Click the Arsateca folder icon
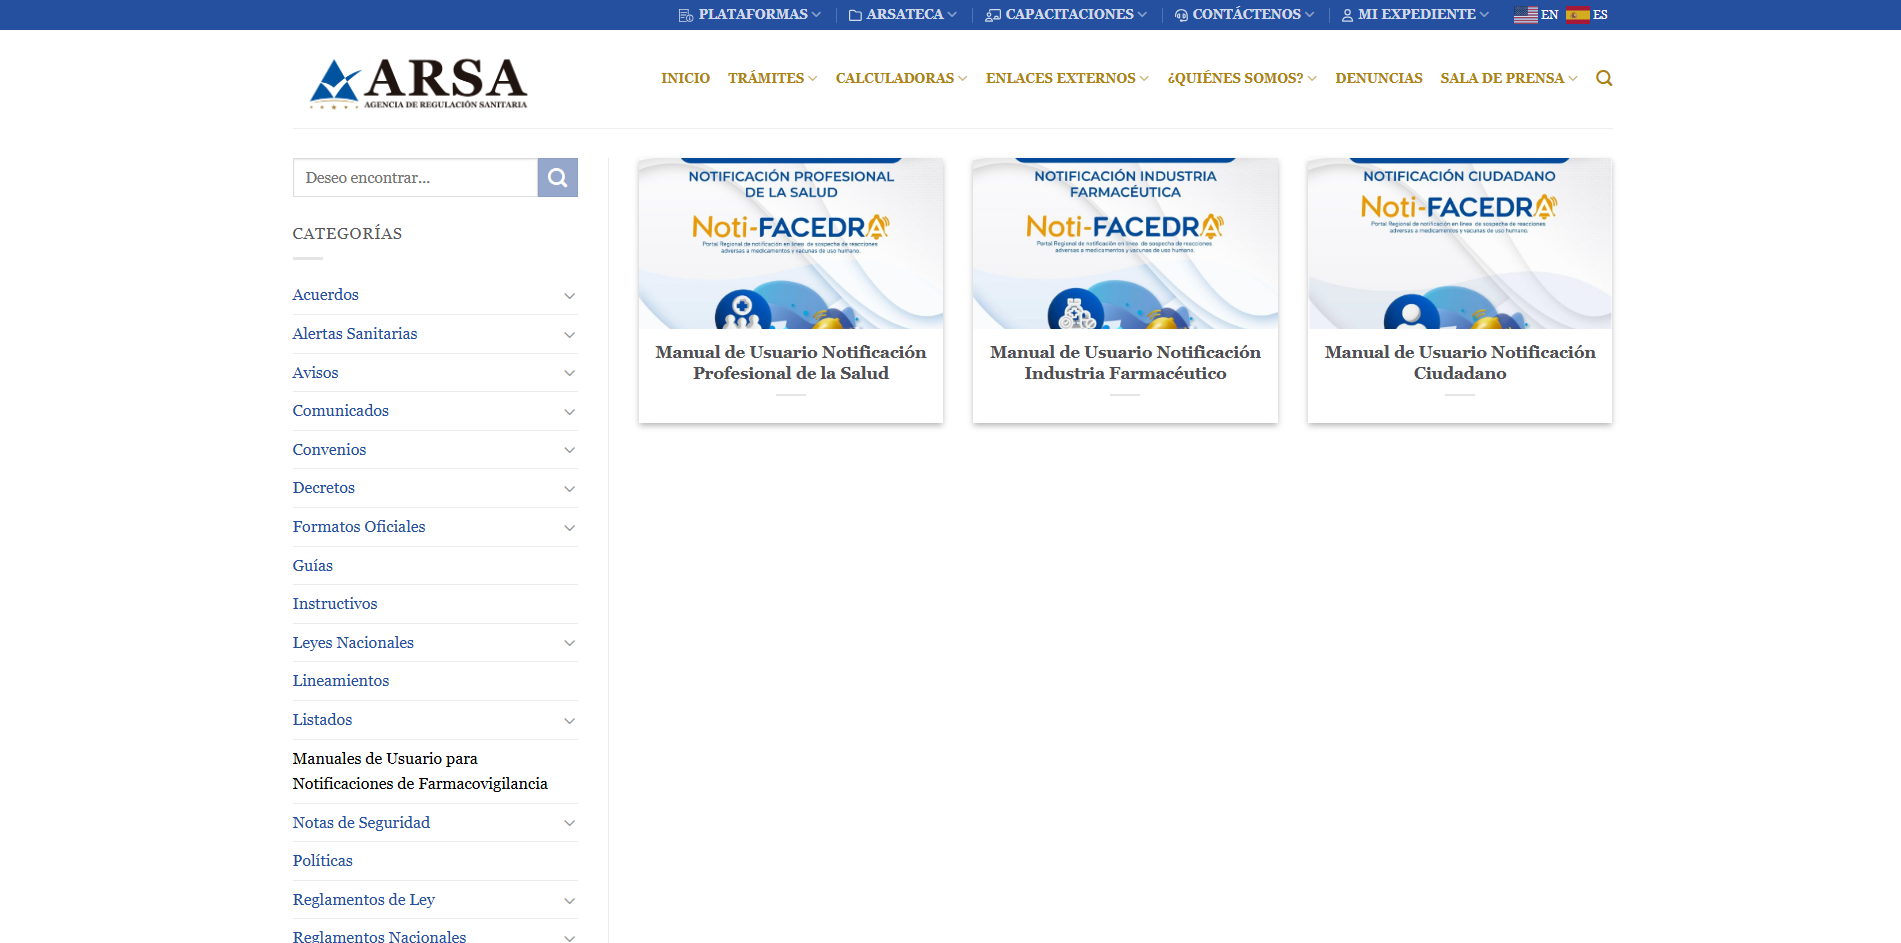 pyautogui.click(x=855, y=15)
